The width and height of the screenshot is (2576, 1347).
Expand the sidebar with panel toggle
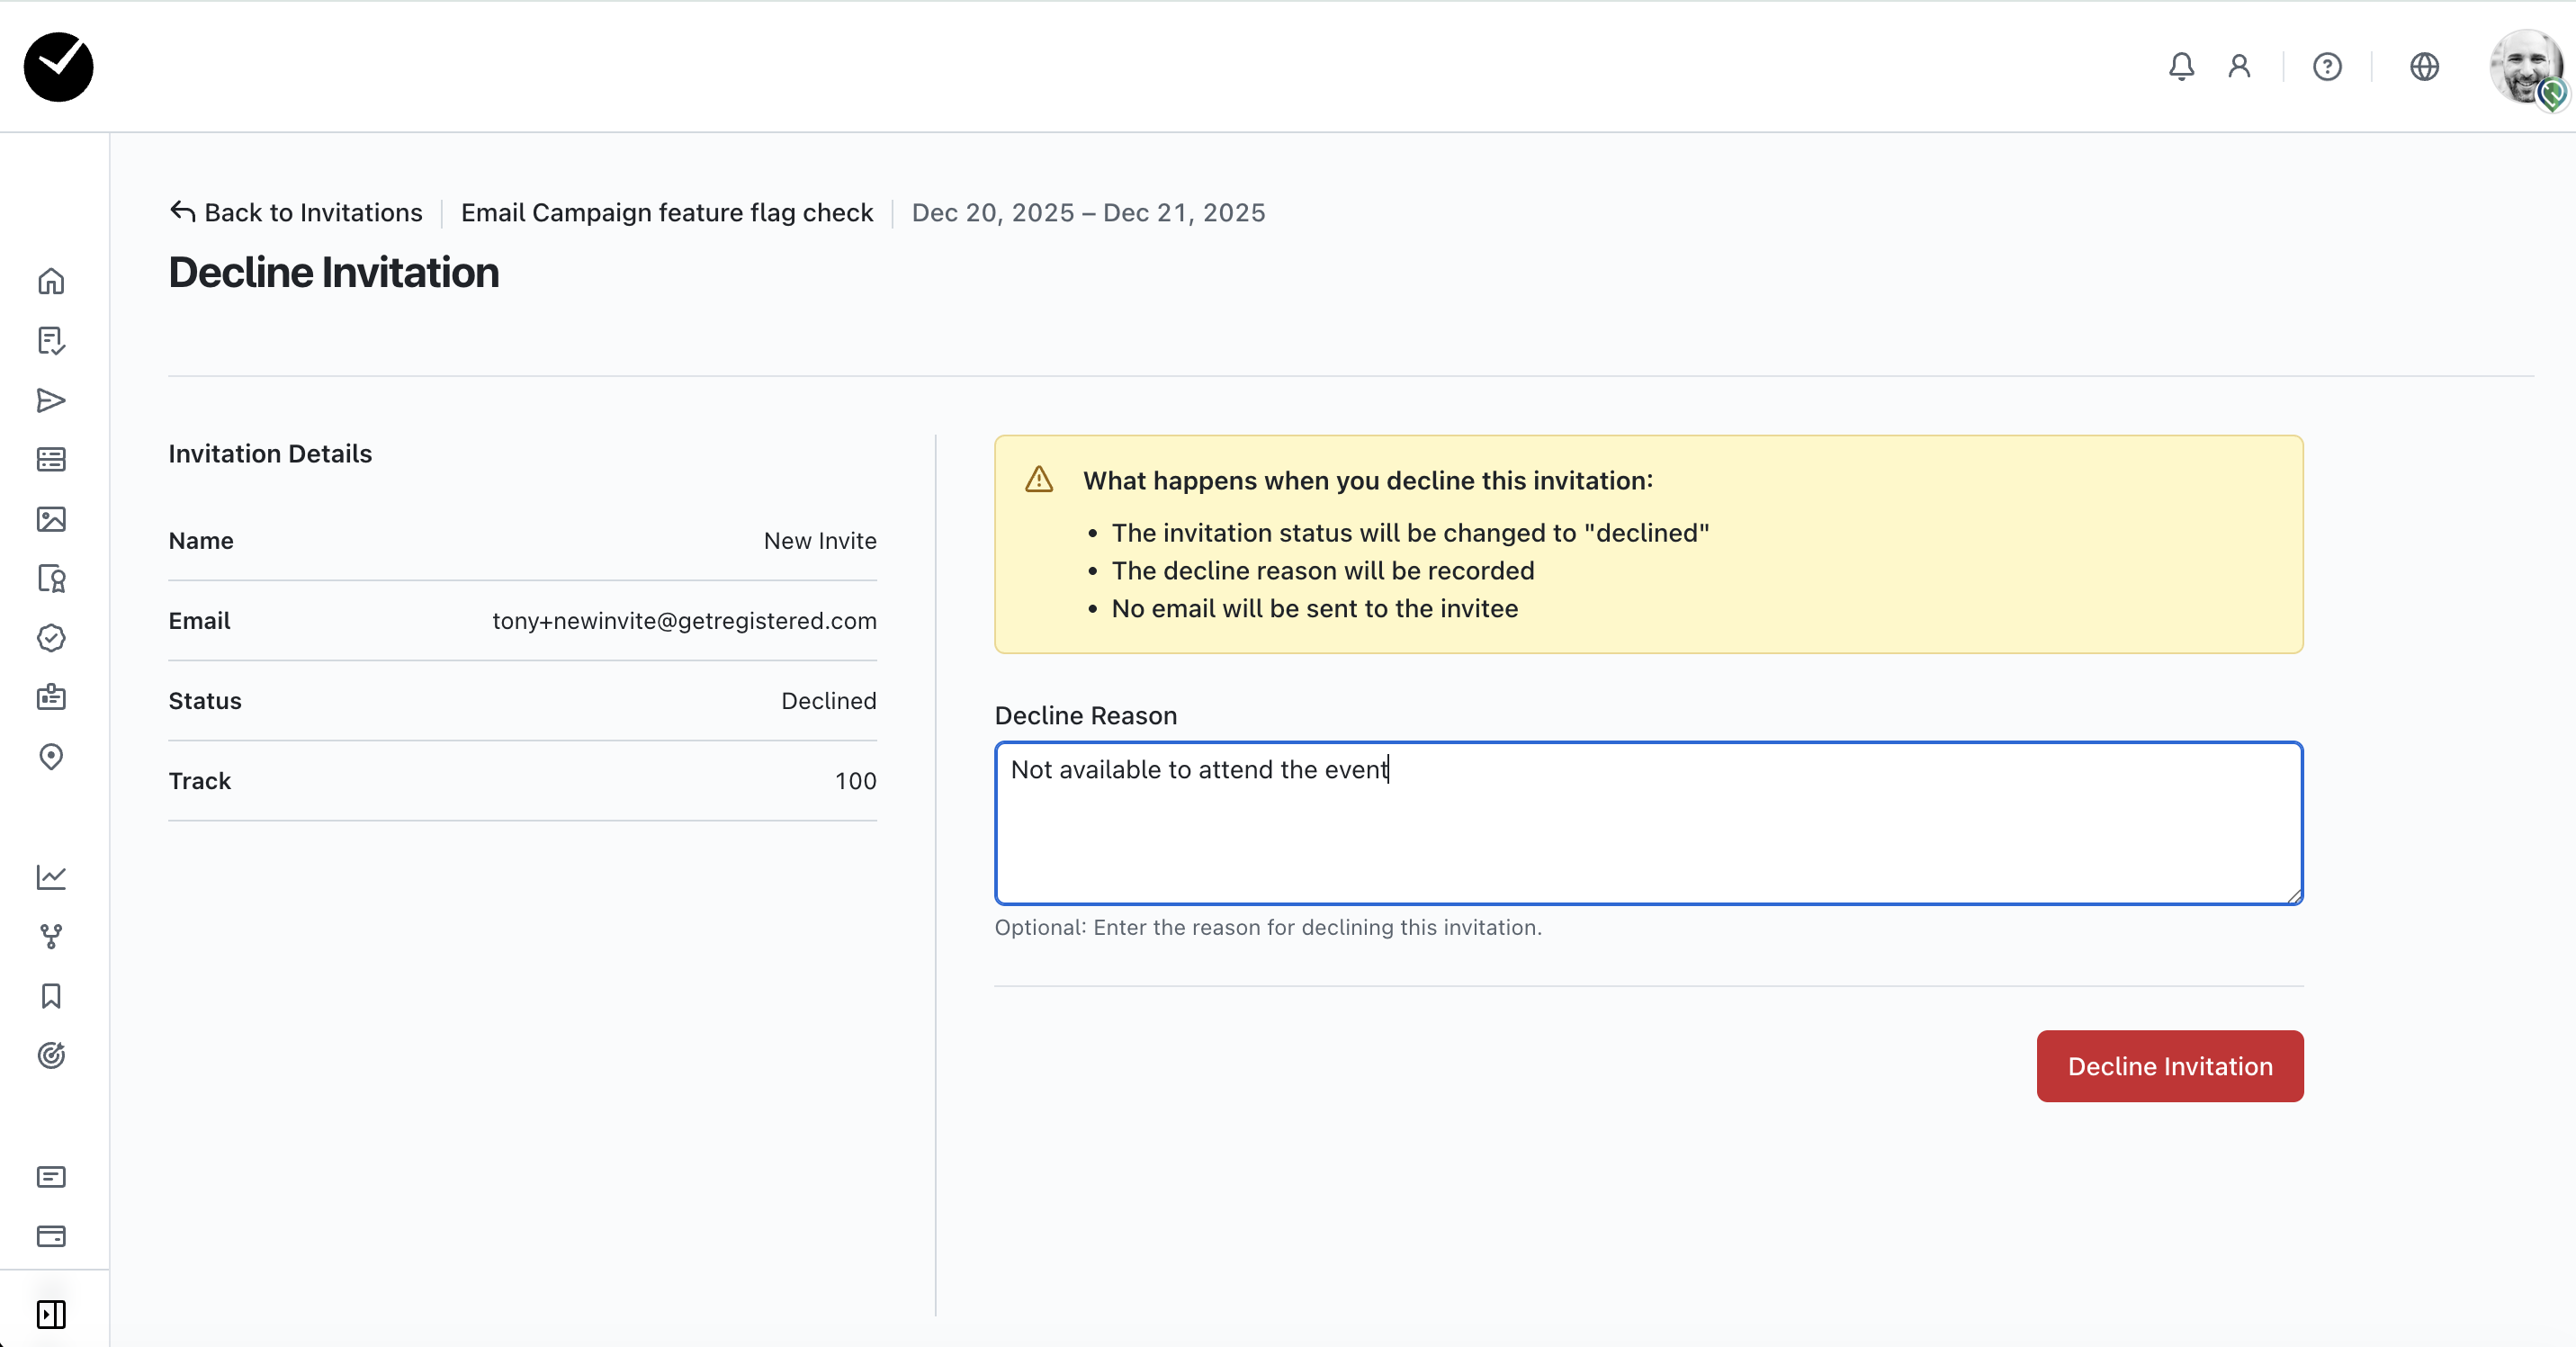(x=51, y=1314)
